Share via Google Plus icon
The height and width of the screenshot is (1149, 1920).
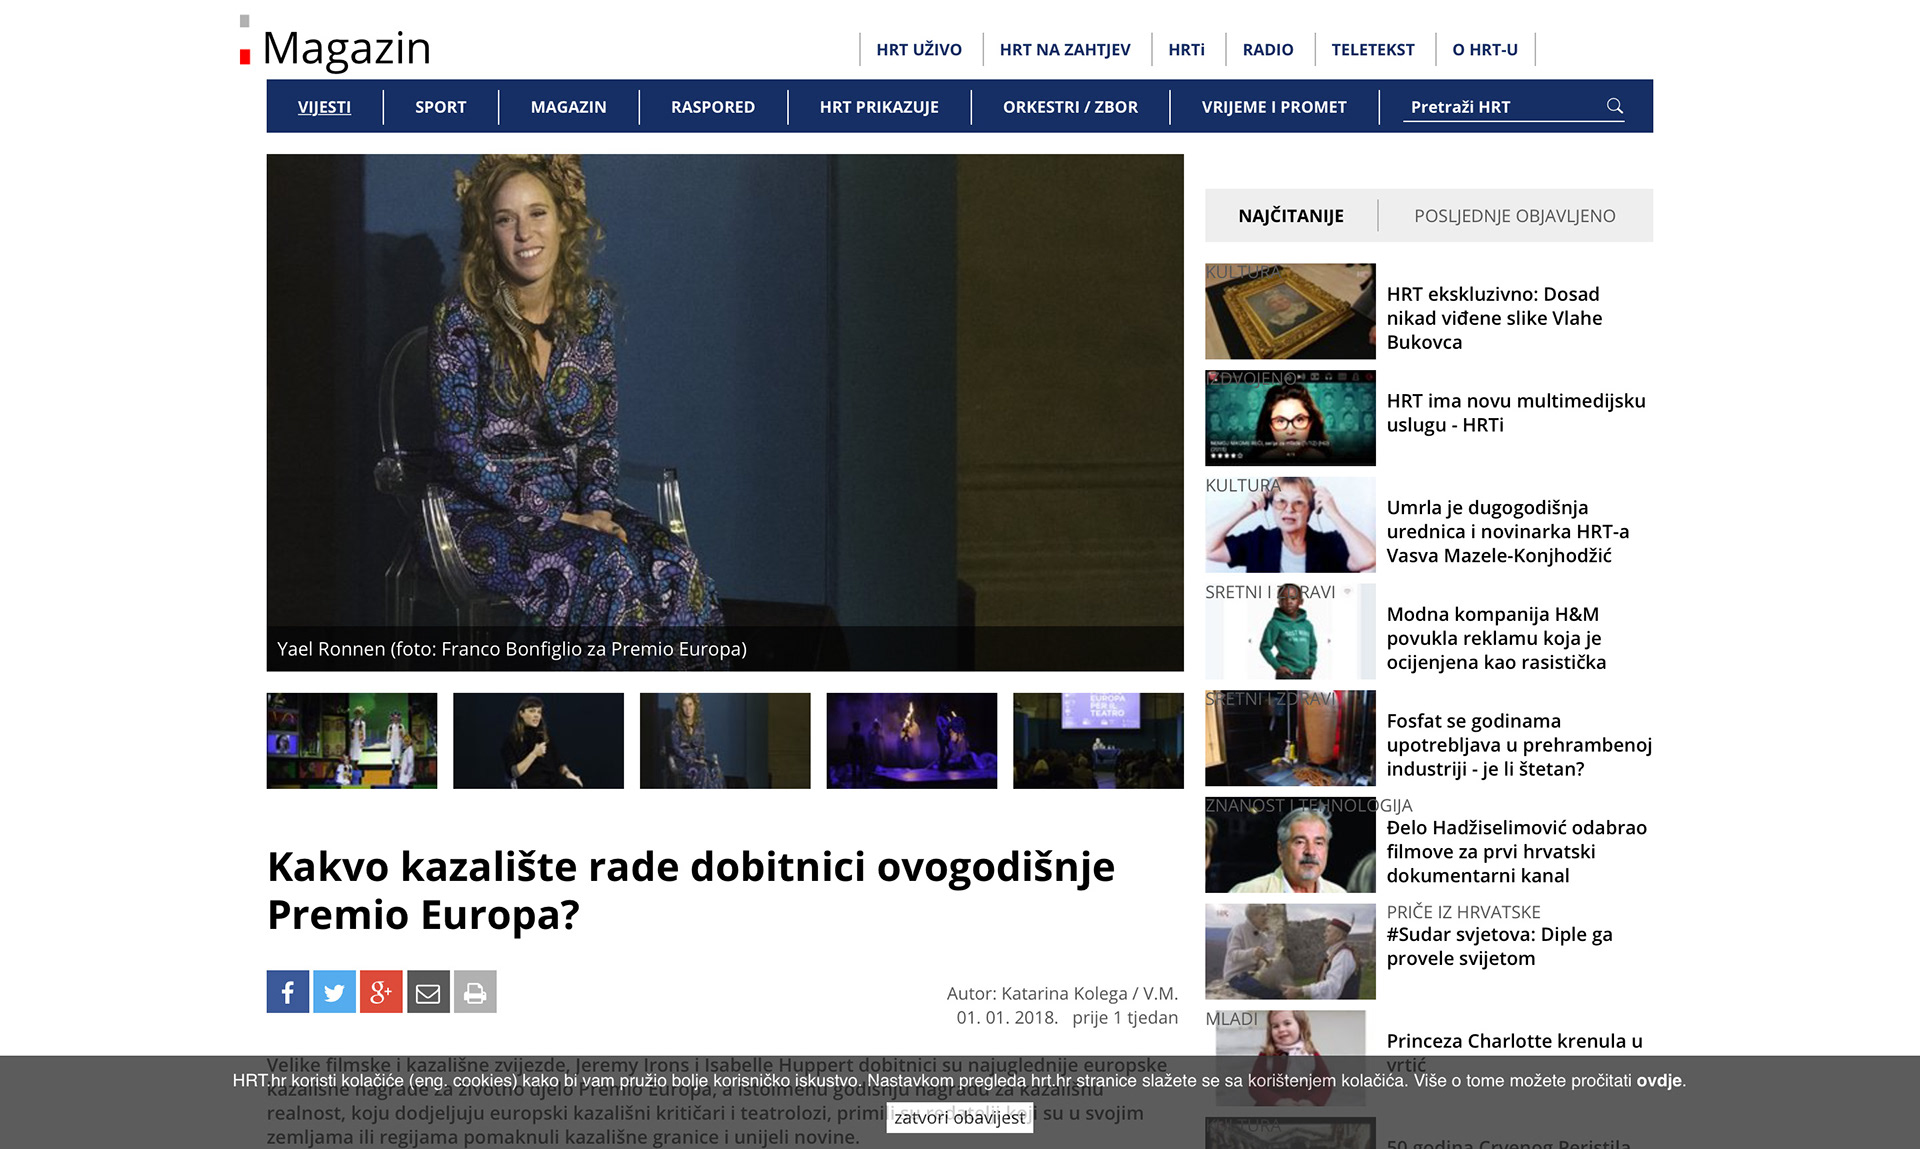pyautogui.click(x=381, y=992)
